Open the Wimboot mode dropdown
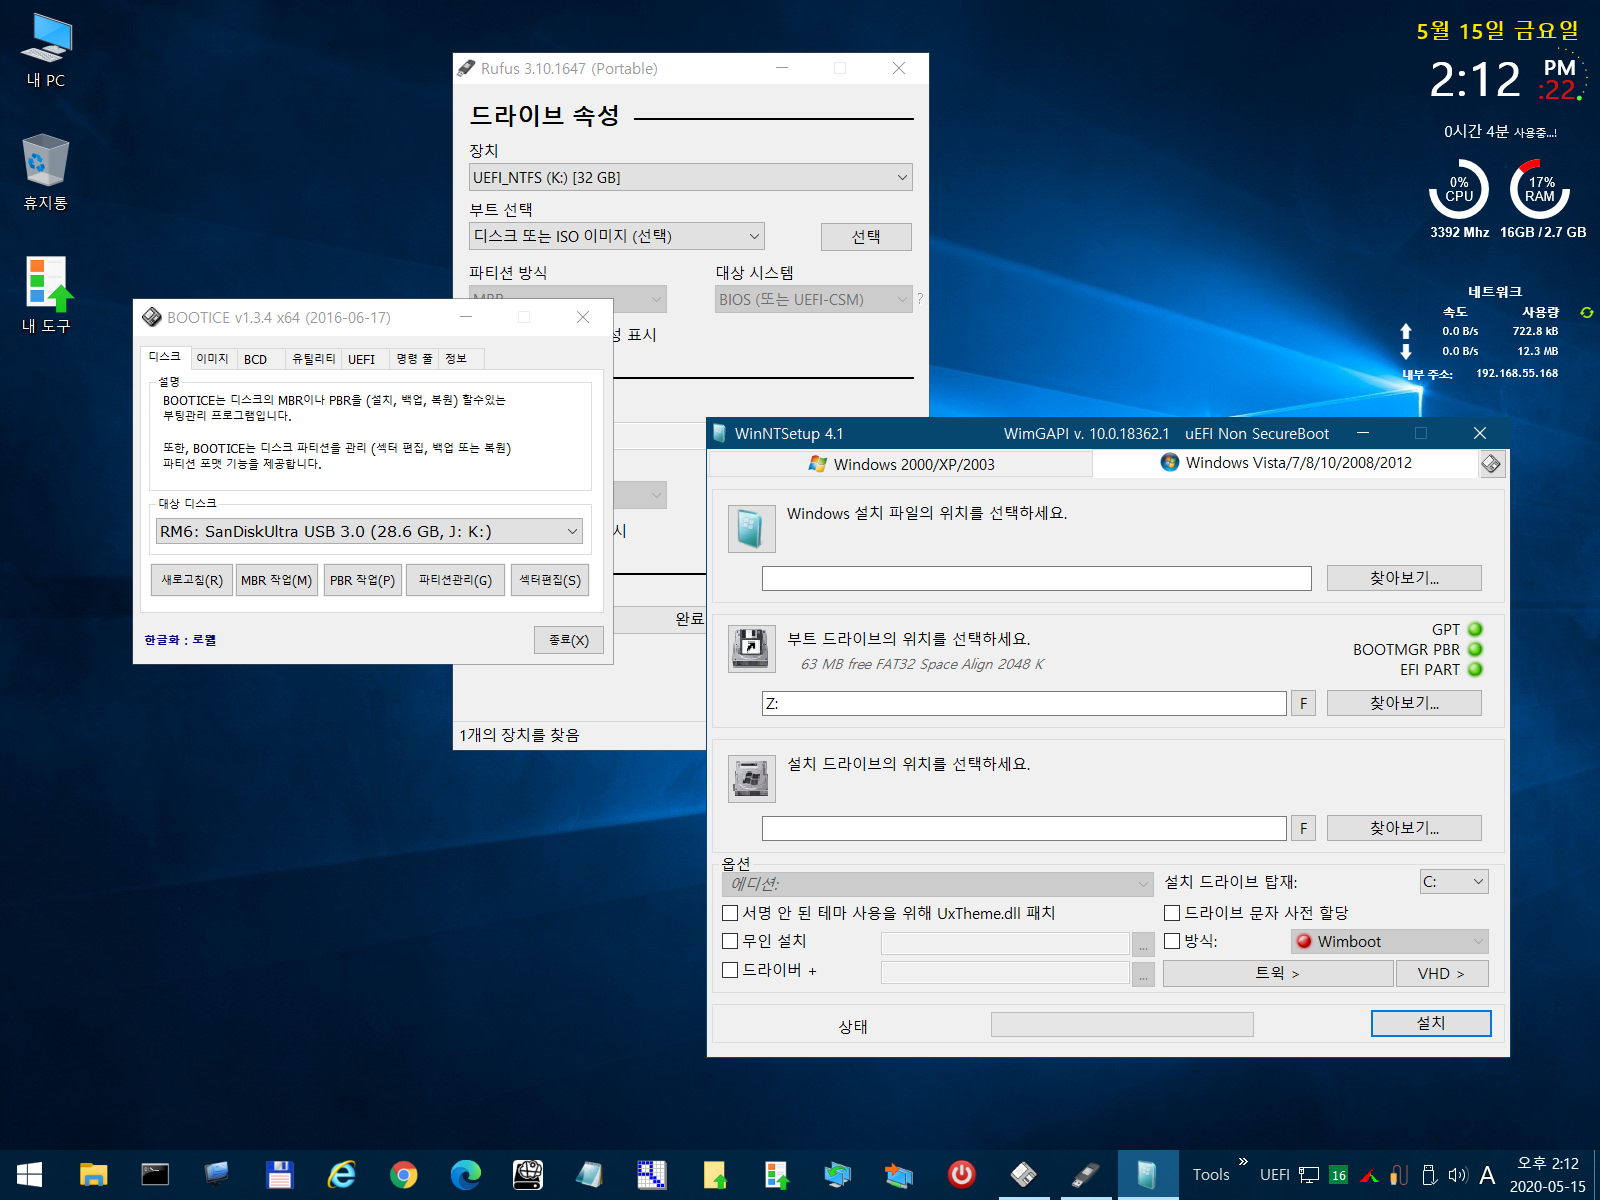The height and width of the screenshot is (1200, 1600). pyautogui.click(x=1389, y=941)
